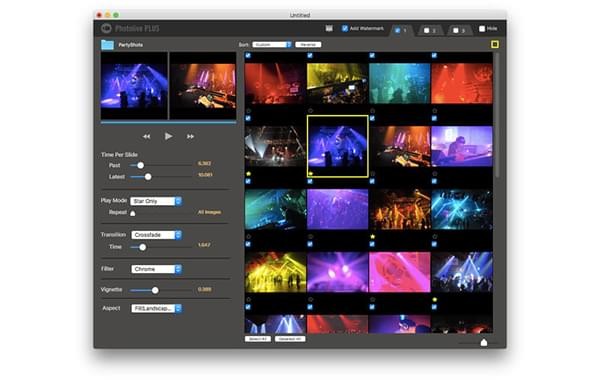Click the filmstrip icon beside Add Watermark
This screenshot has height=380, width=600.
click(329, 28)
